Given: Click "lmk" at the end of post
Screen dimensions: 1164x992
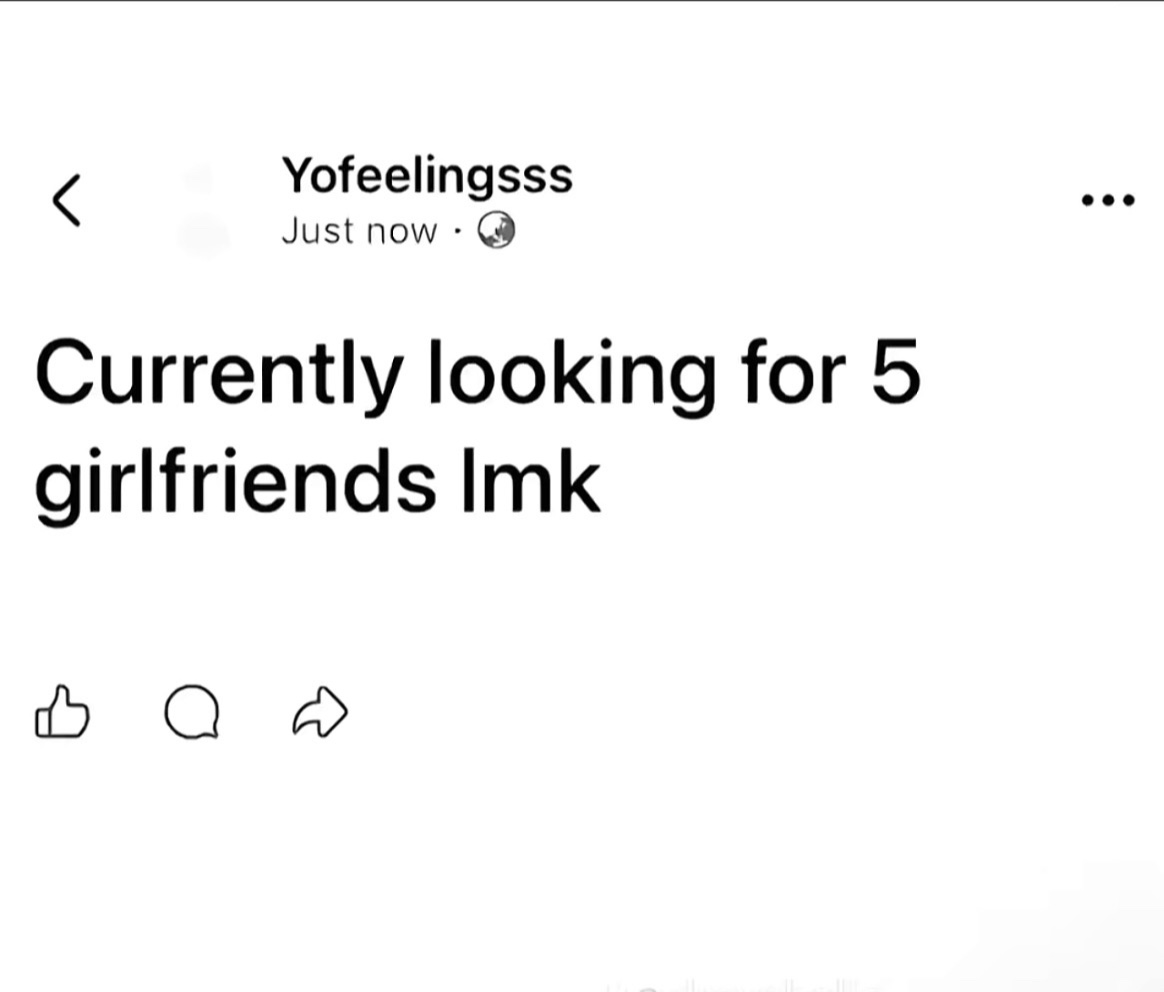Looking at the screenshot, I should tap(532, 480).
